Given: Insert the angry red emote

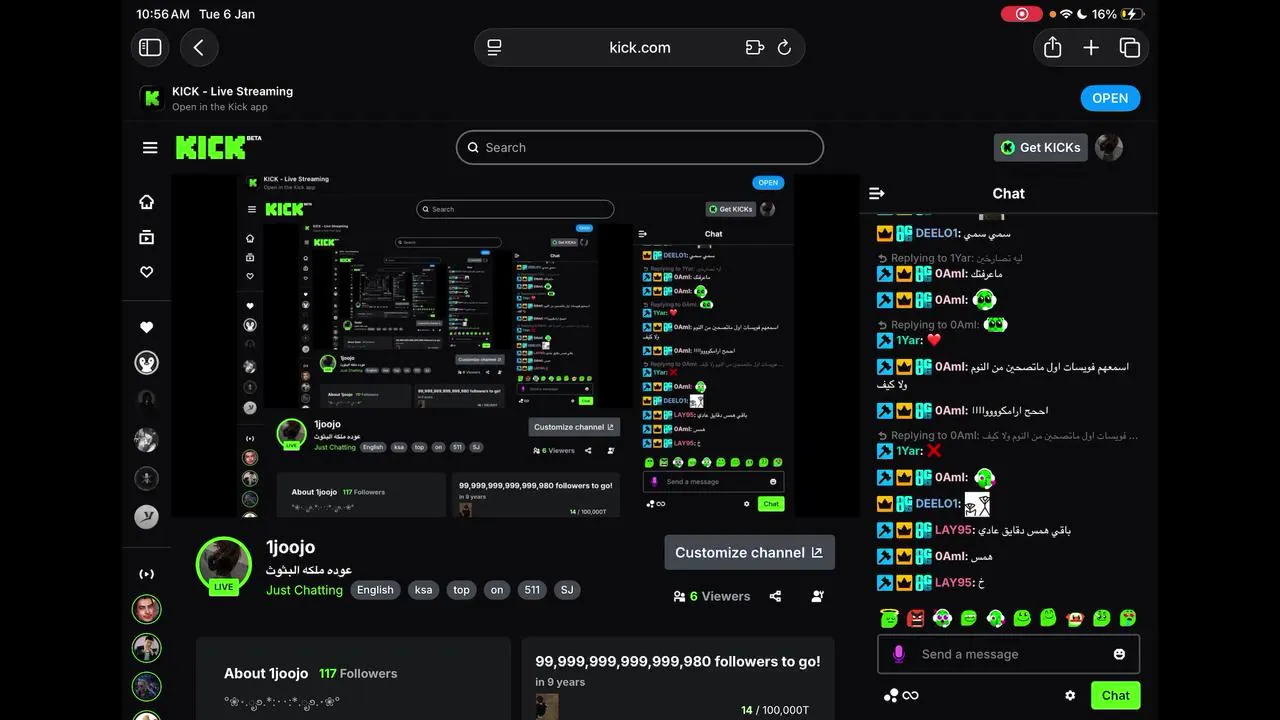Looking at the screenshot, I should pyautogui.click(x=916, y=618).
